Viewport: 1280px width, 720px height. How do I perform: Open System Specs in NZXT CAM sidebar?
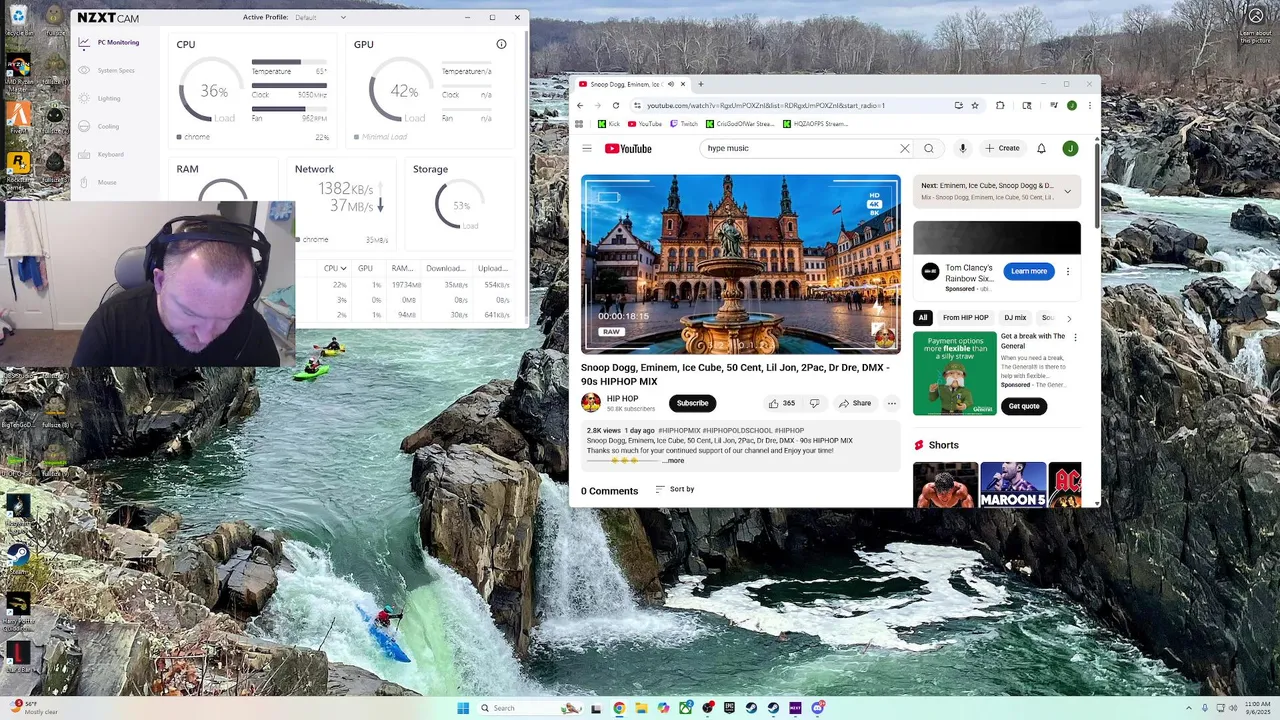108,70
